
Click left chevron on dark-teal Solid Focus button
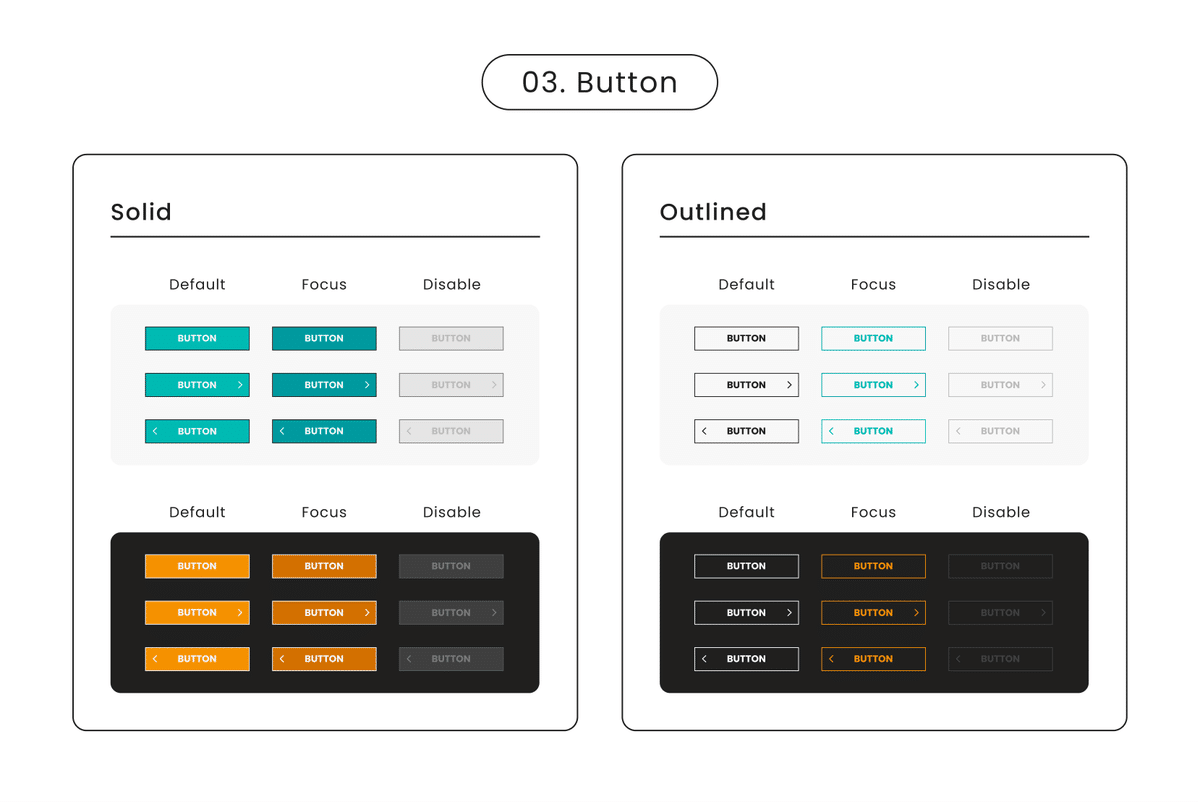[x=282, y=431]
